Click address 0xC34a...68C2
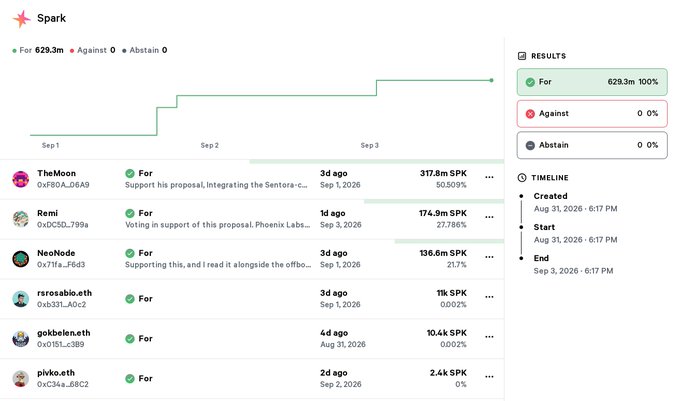680x401 pixels. (62, 385)
